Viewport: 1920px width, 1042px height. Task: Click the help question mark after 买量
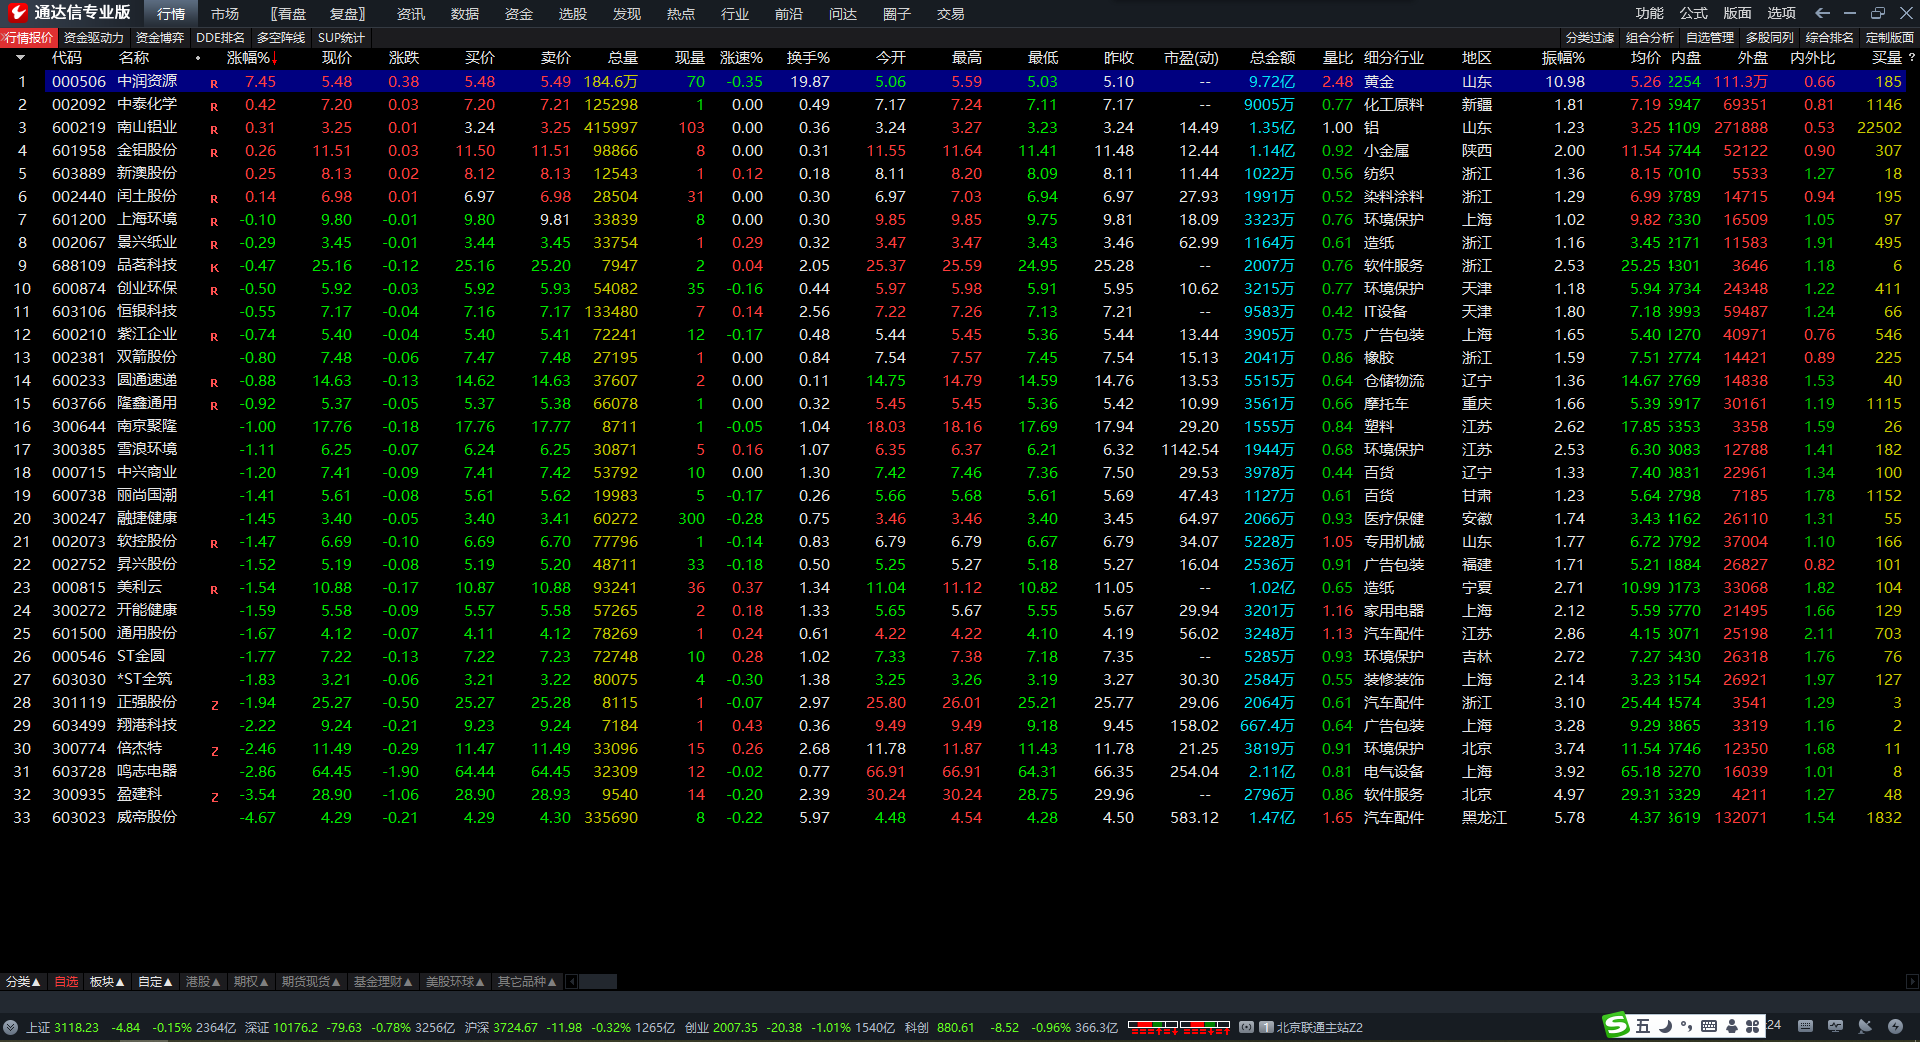[1911, 58]
